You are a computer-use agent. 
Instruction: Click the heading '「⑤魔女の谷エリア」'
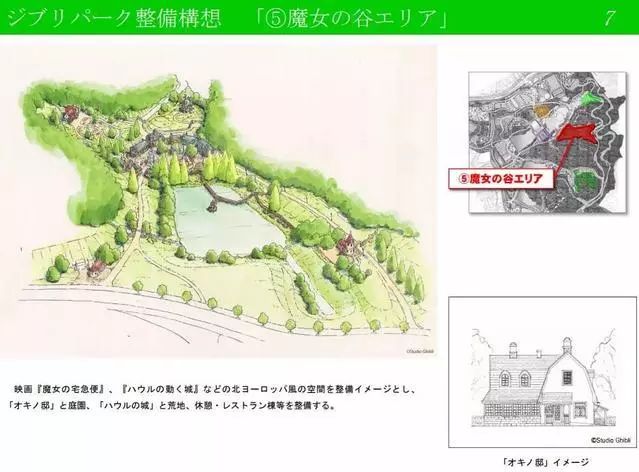pyautogui.click(x=353, y=18)
